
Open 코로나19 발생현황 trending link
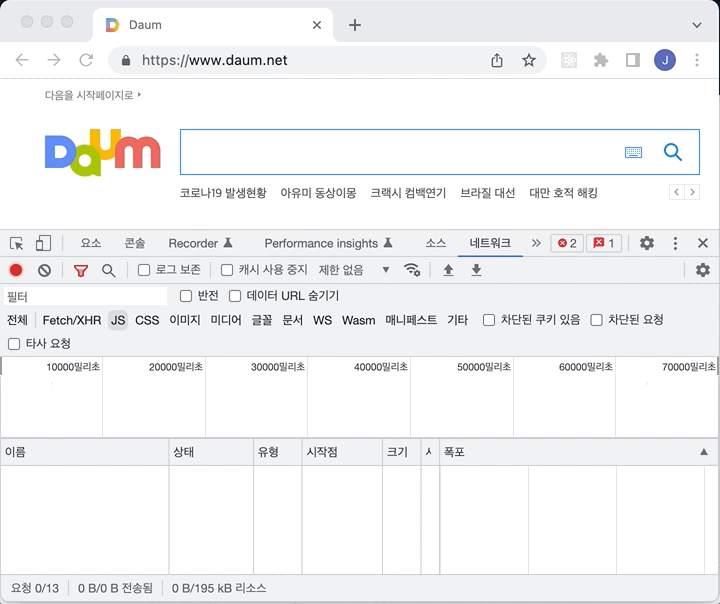(223, 193)
